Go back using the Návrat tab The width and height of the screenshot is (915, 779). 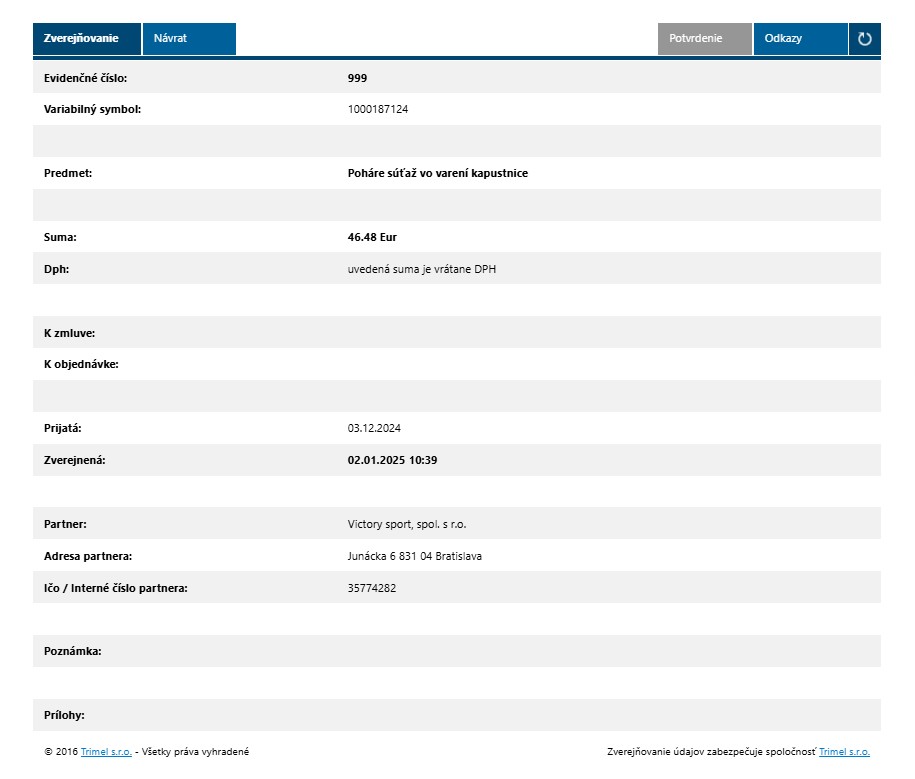(189, 39)
